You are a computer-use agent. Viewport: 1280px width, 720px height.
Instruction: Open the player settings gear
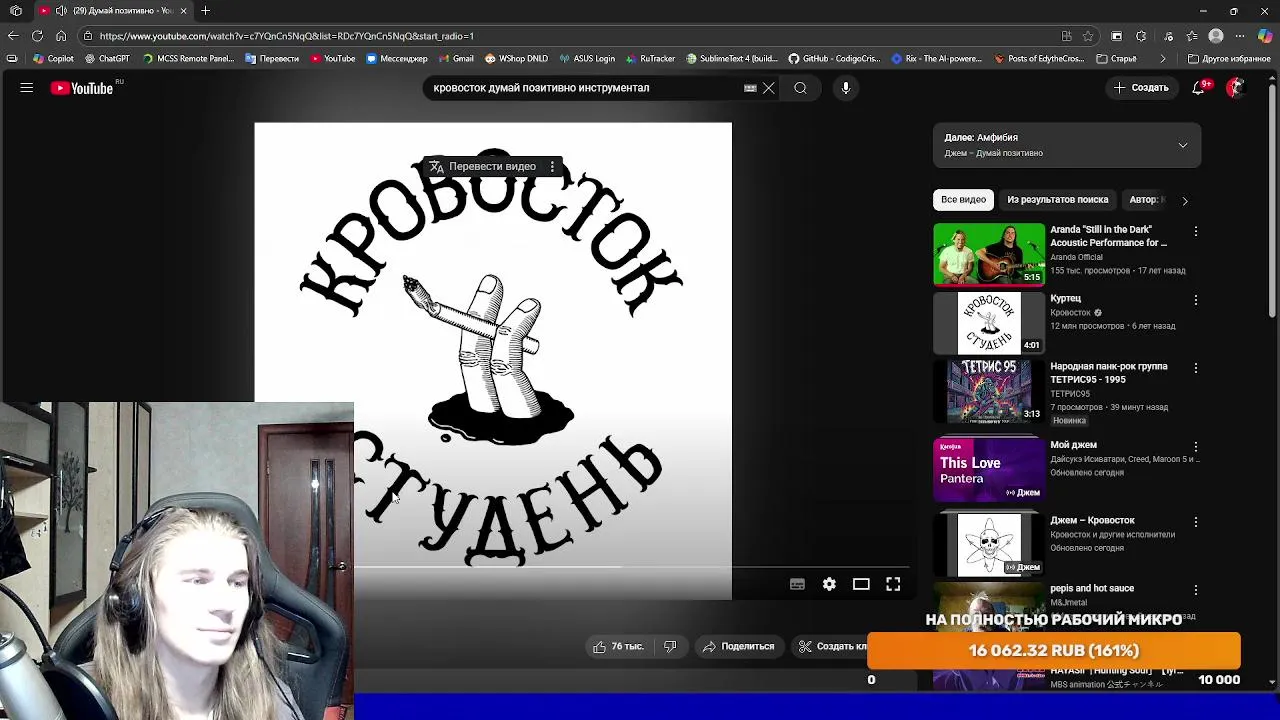[x=829, y=585]
